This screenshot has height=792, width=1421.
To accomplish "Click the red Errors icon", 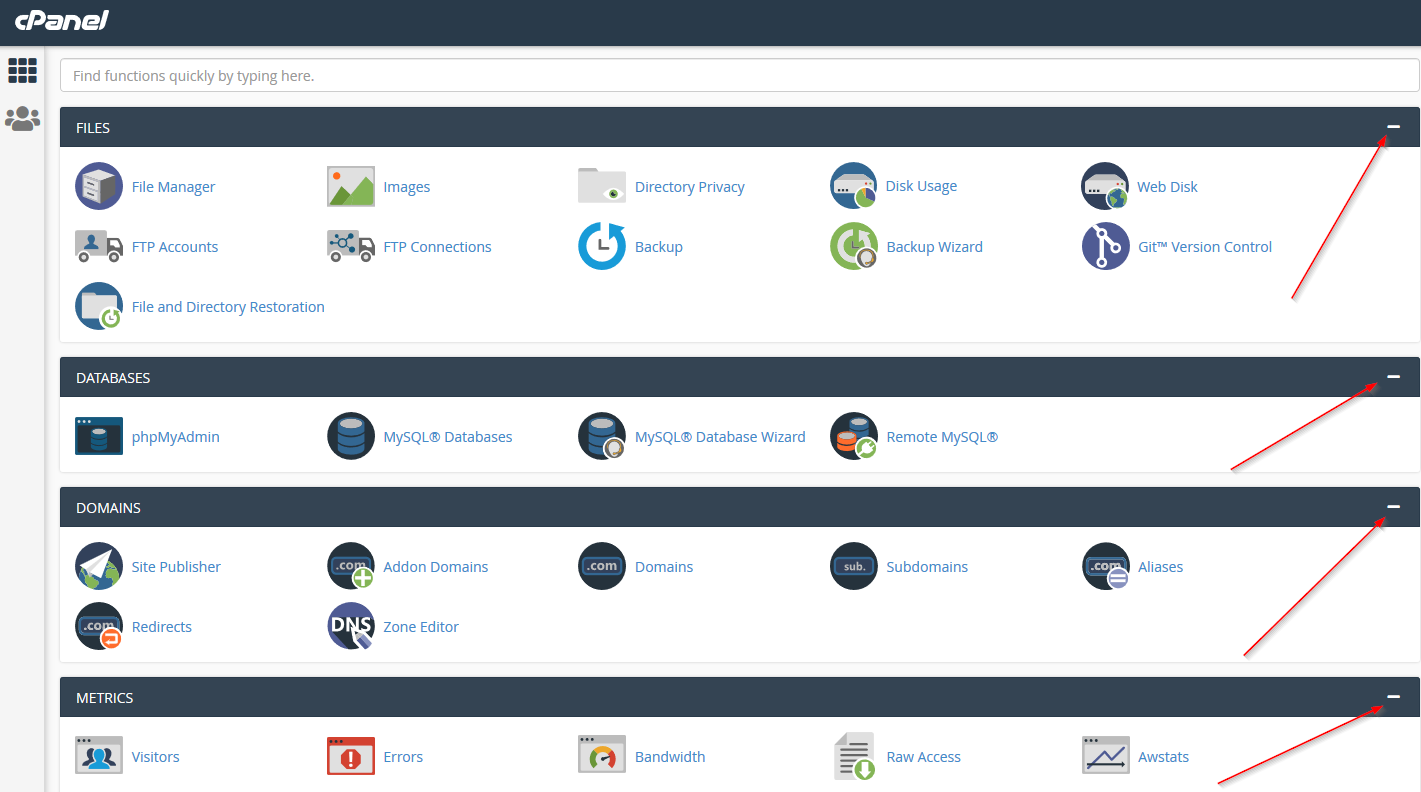I will click(351, 756).
